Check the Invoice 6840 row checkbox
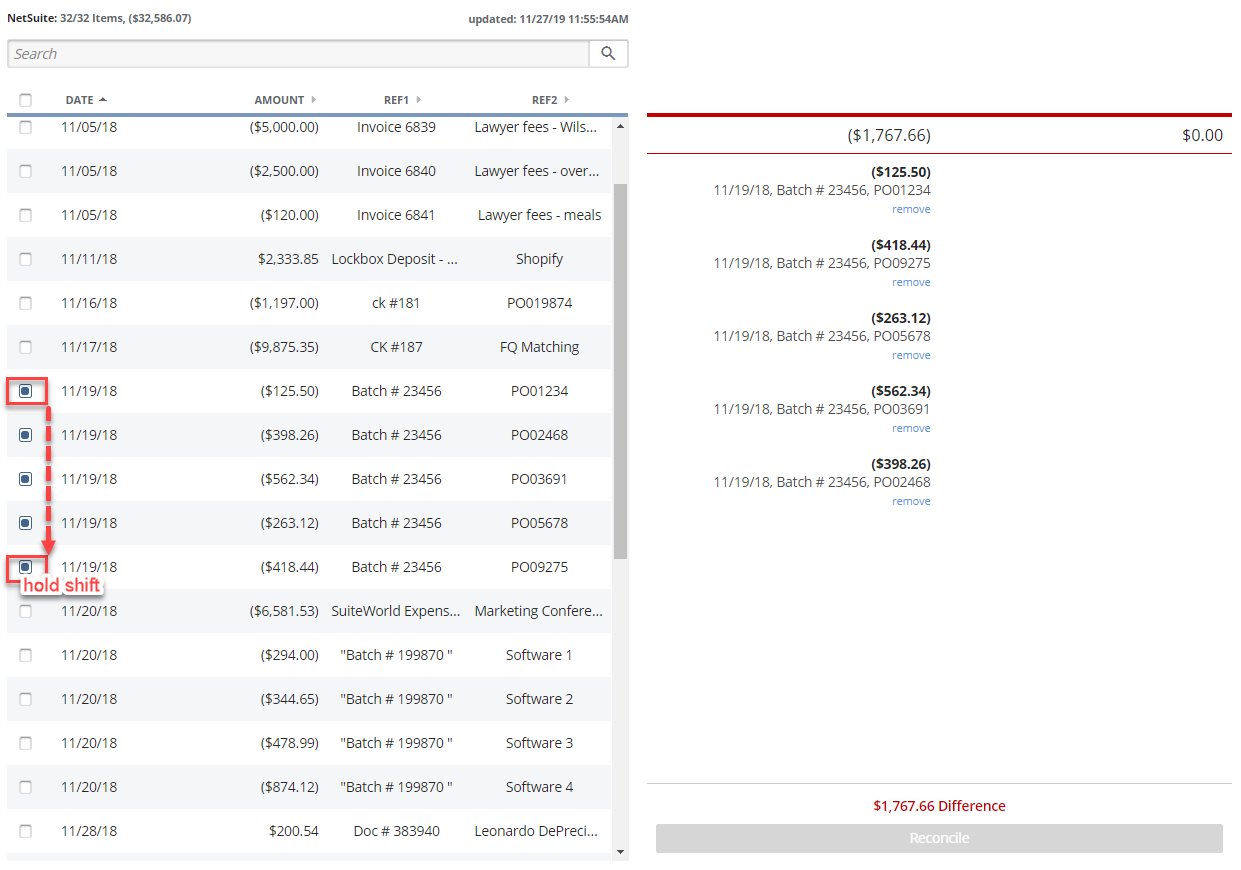The width and height of the screenshot is (1241, 870). [26, 171]
